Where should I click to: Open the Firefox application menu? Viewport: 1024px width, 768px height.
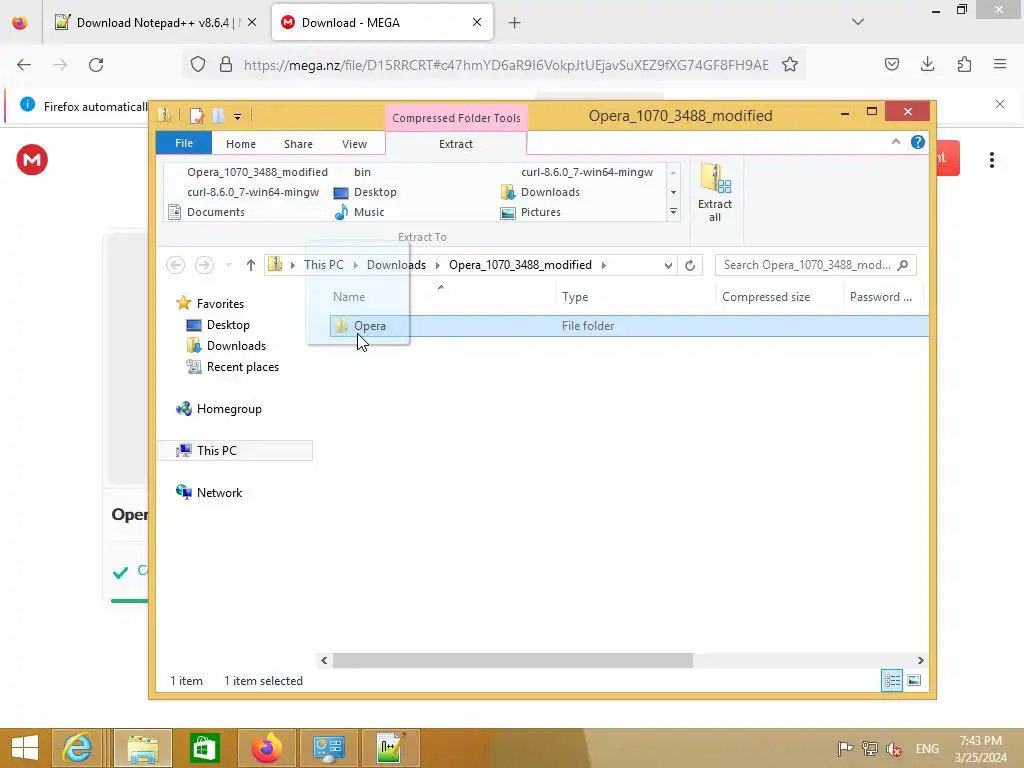pyautogui.click(x=999, y=64)
